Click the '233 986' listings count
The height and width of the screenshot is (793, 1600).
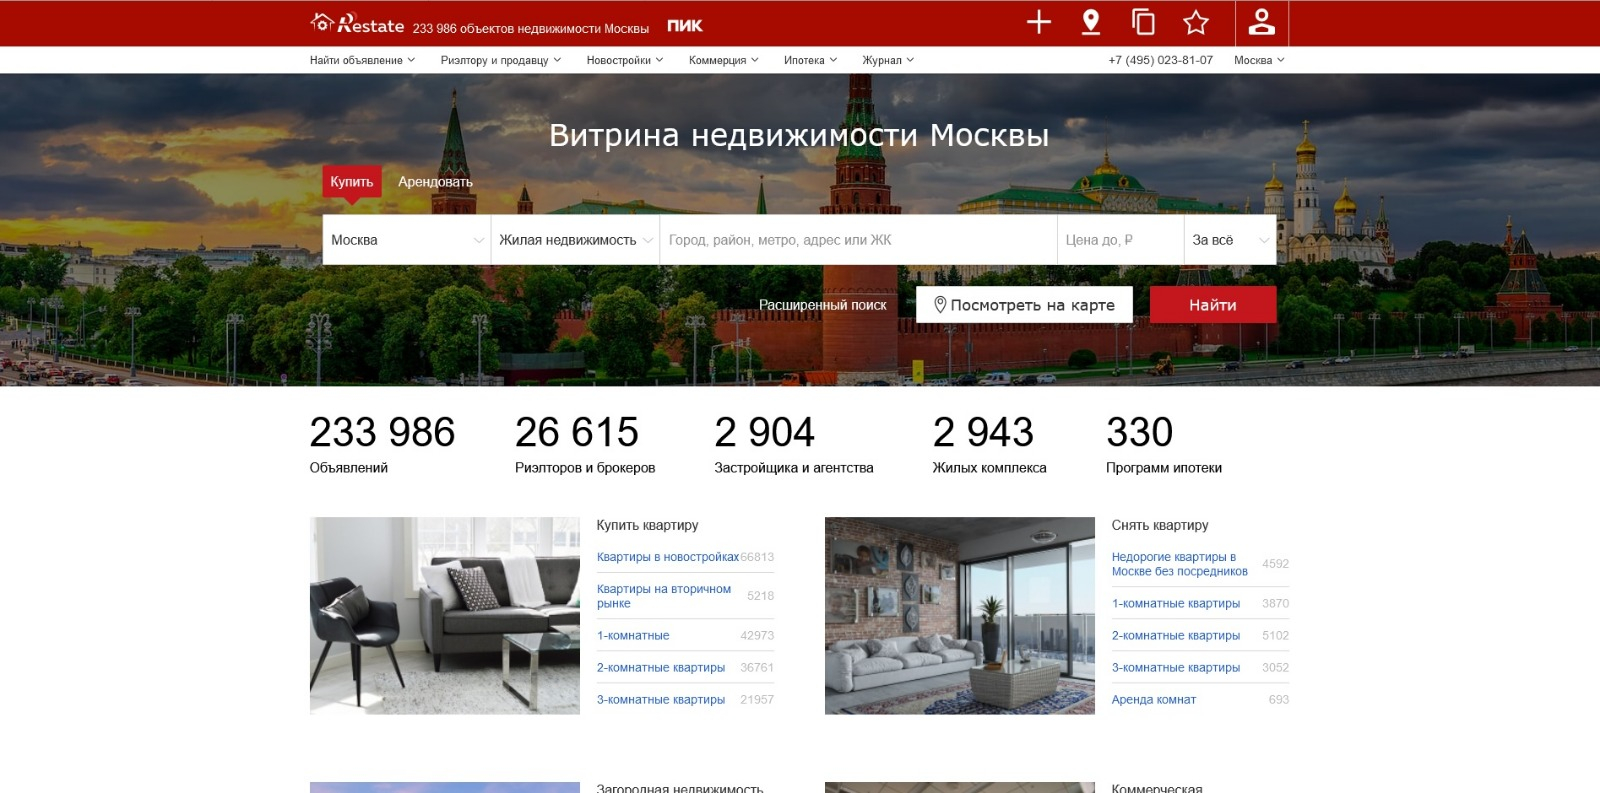(382, 432)
